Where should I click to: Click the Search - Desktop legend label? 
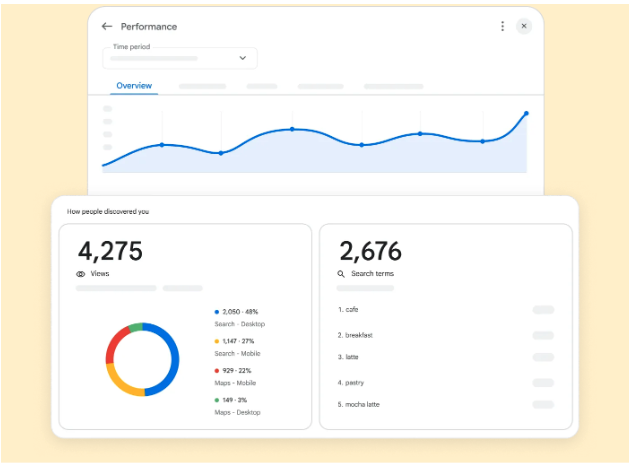point(239,324)
